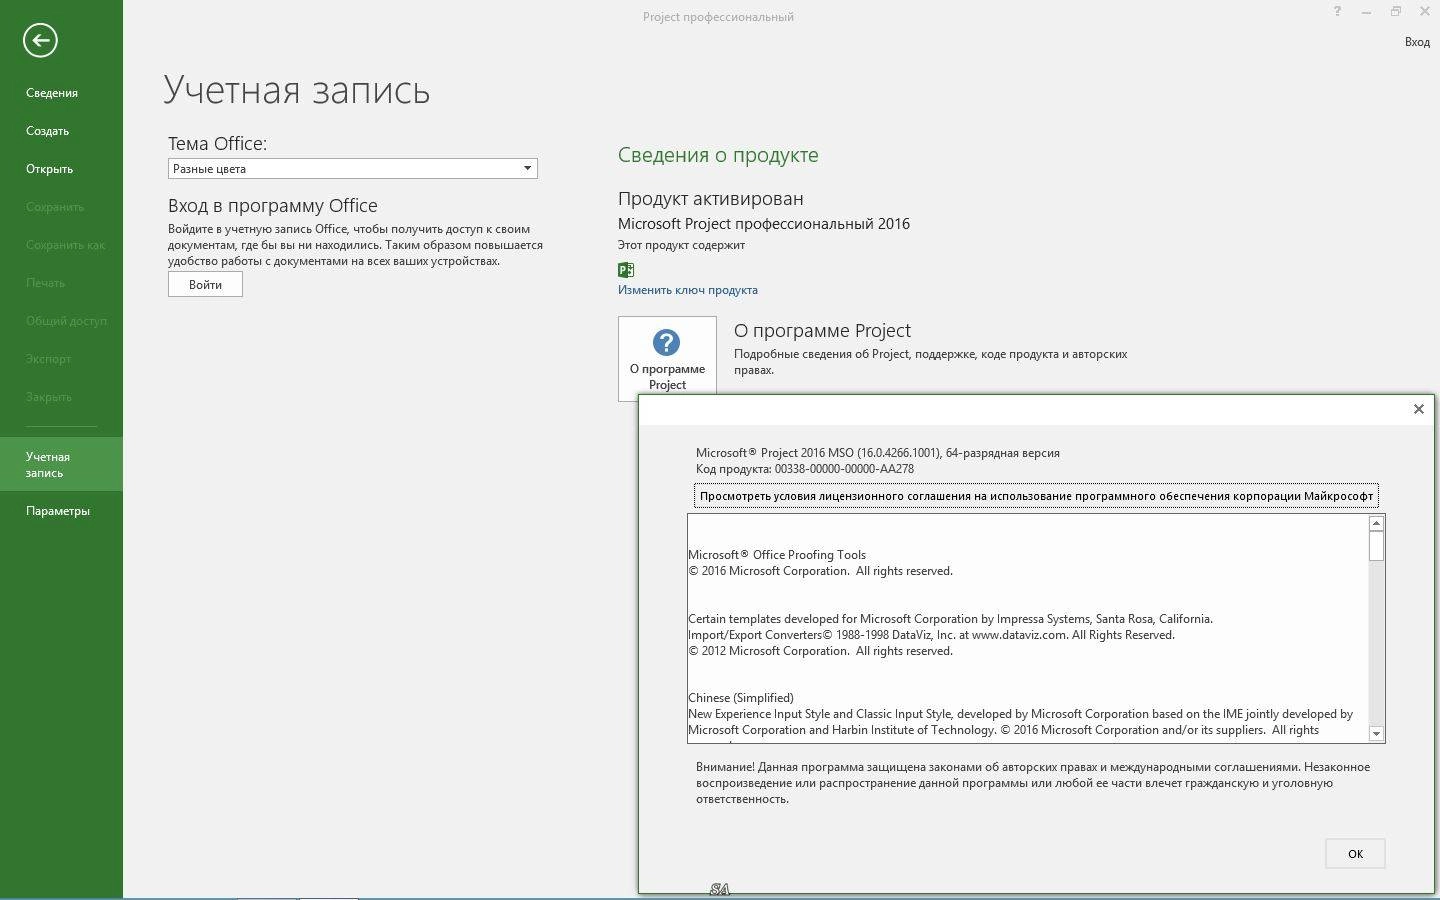Expand the Разные цвета theme selector arrow

(526, 168)
